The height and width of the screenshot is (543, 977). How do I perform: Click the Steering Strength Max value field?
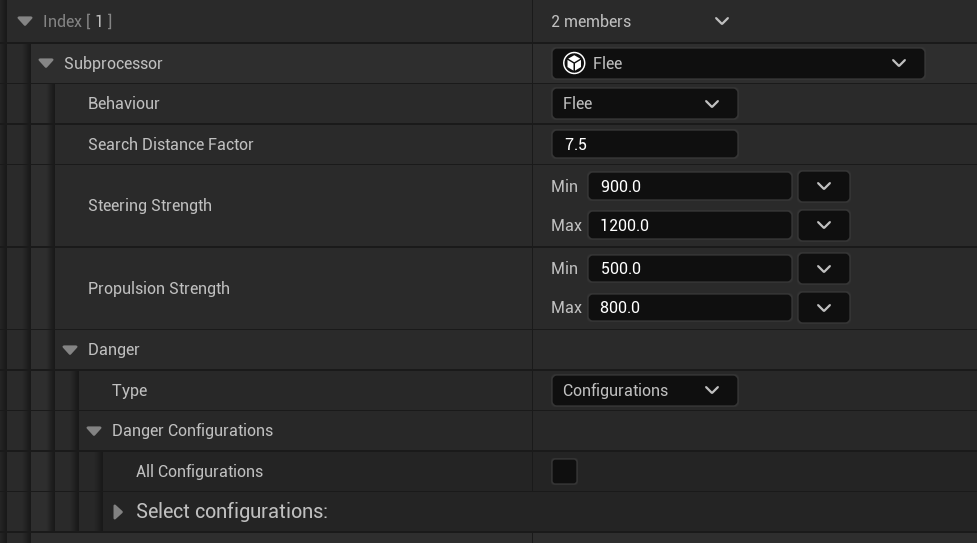[690, 225]
